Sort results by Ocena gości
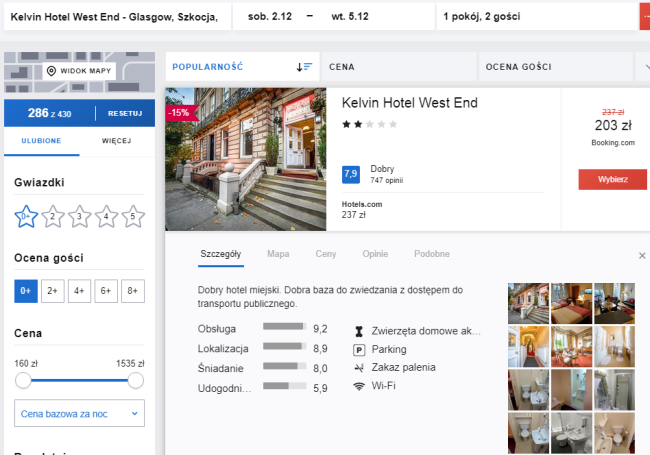Image resolution: width=650 pixels, height=455 pixels. pyautogui.click(x=553, y=66)
